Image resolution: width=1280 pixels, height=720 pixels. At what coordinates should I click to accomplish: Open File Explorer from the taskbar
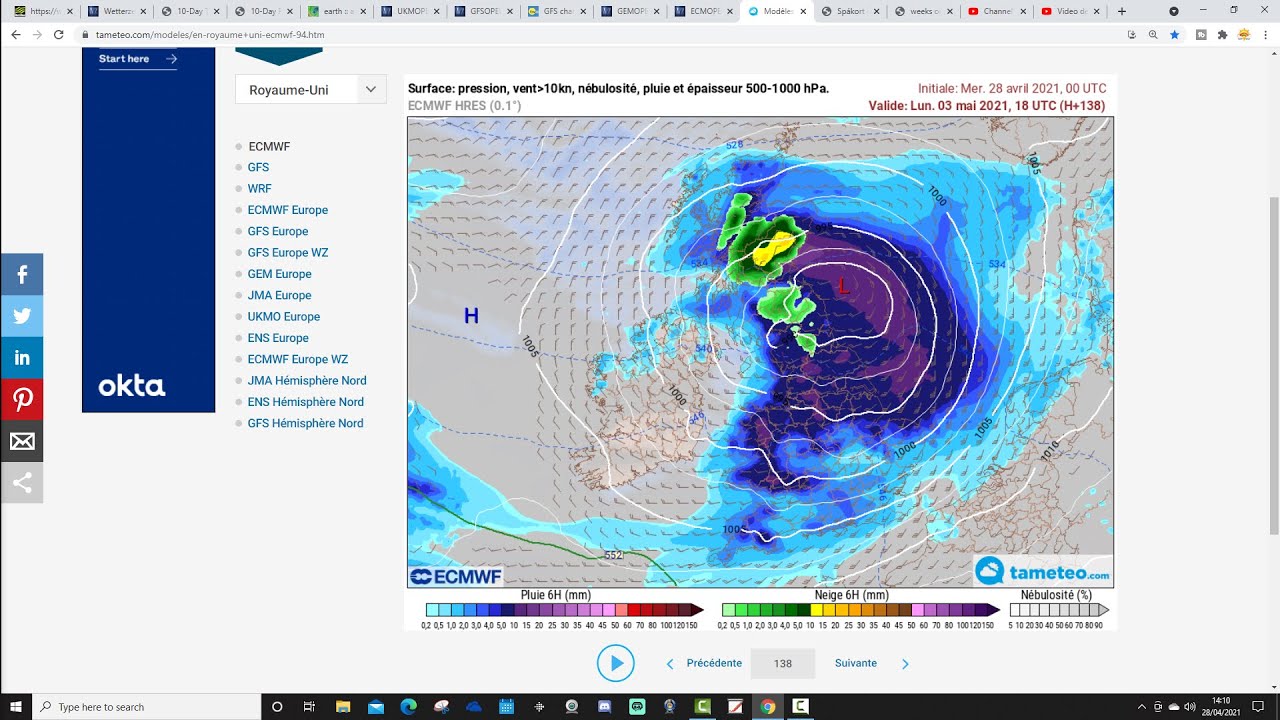(x=343, y=707)
